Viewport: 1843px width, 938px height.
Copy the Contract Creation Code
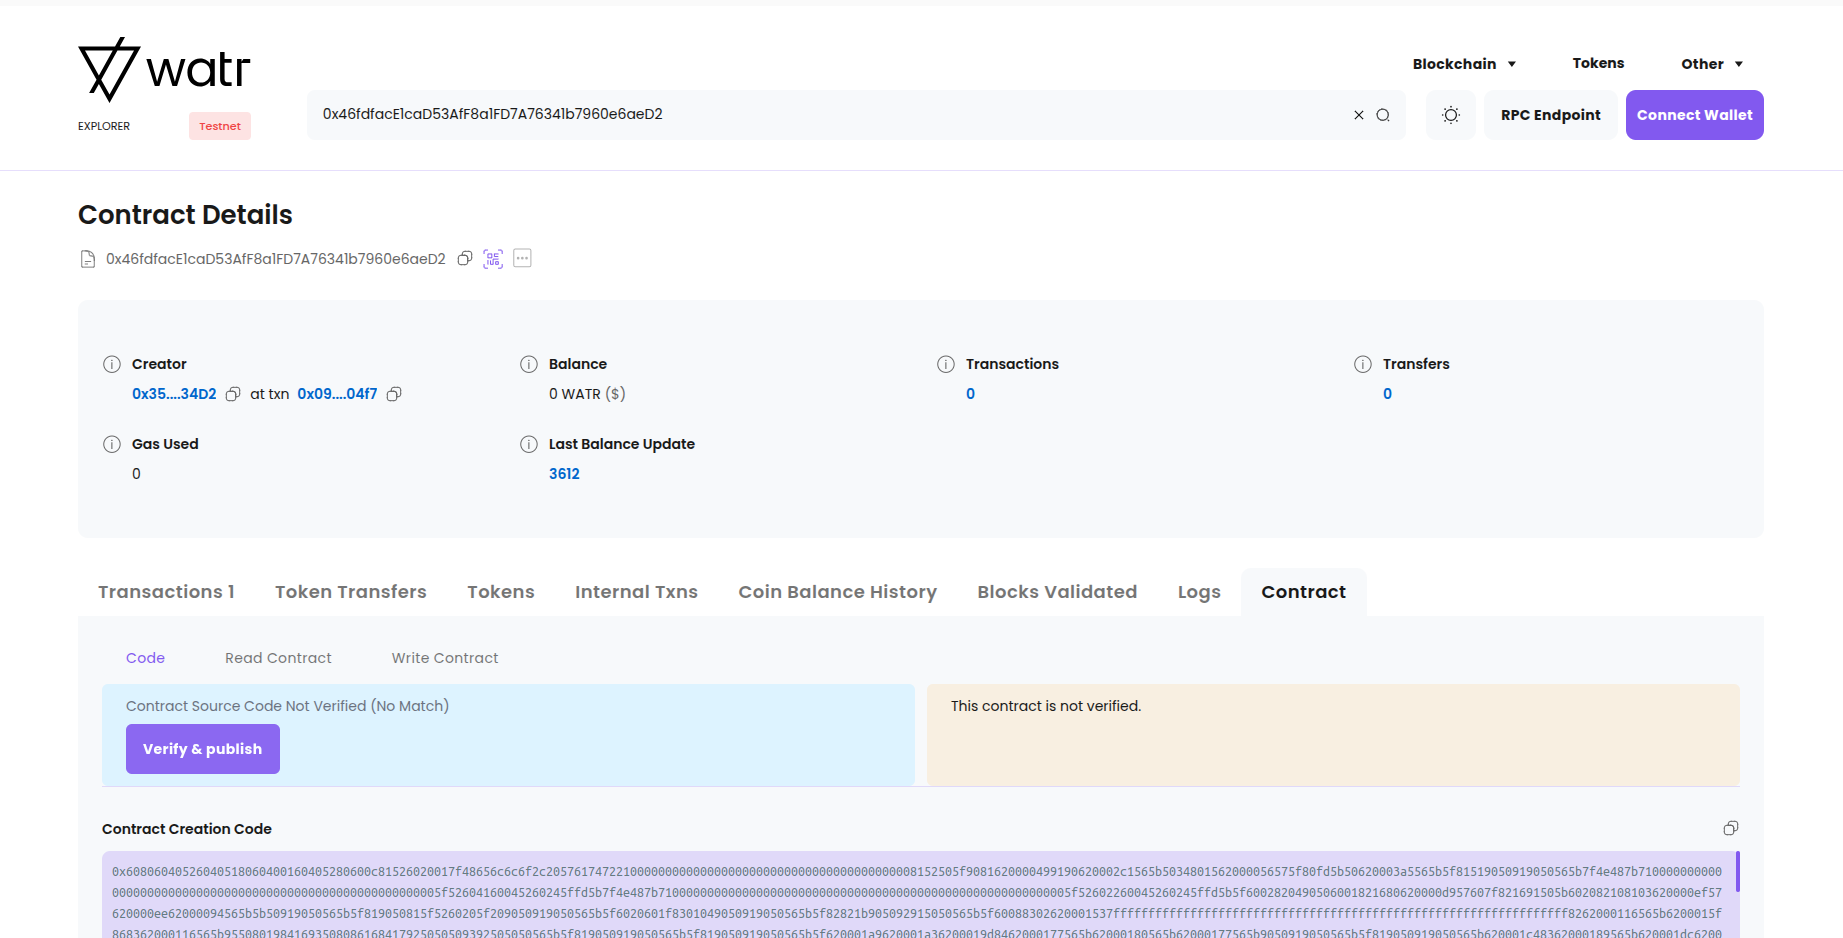point(1730,828)
